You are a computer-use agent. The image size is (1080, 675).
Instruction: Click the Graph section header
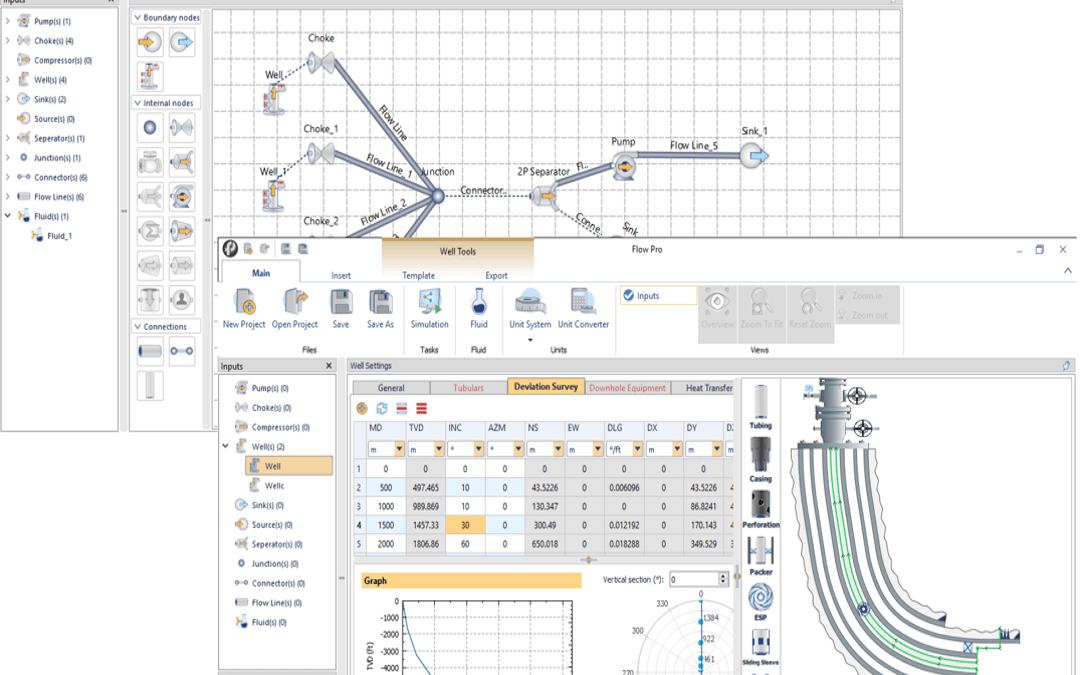coord(471,581)
